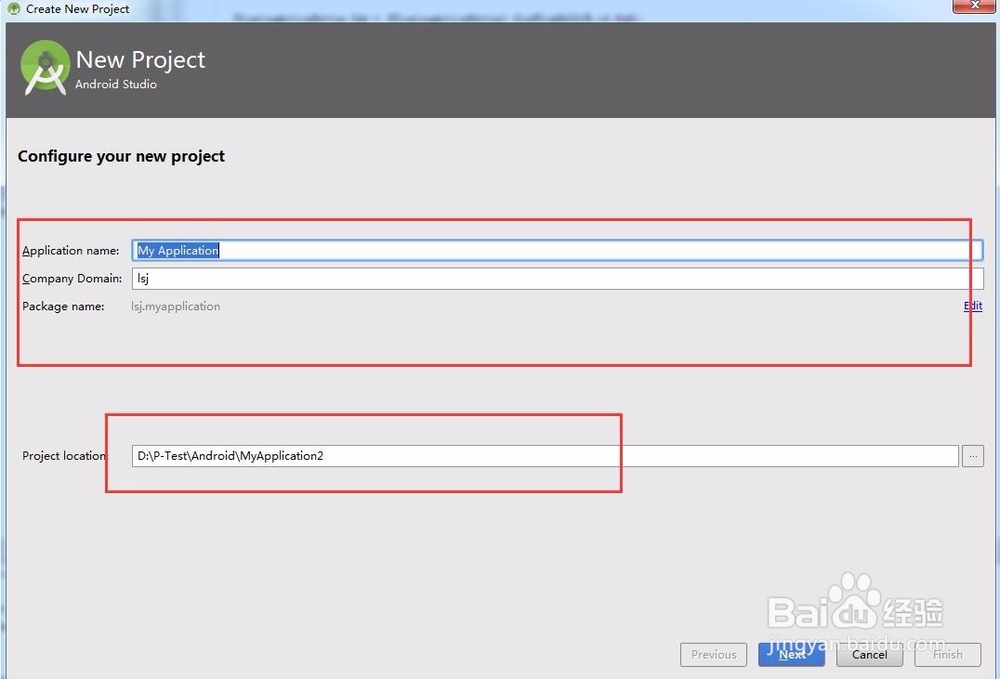
Task: Click the Company Domain label
Action: click(x=72, y=279)
